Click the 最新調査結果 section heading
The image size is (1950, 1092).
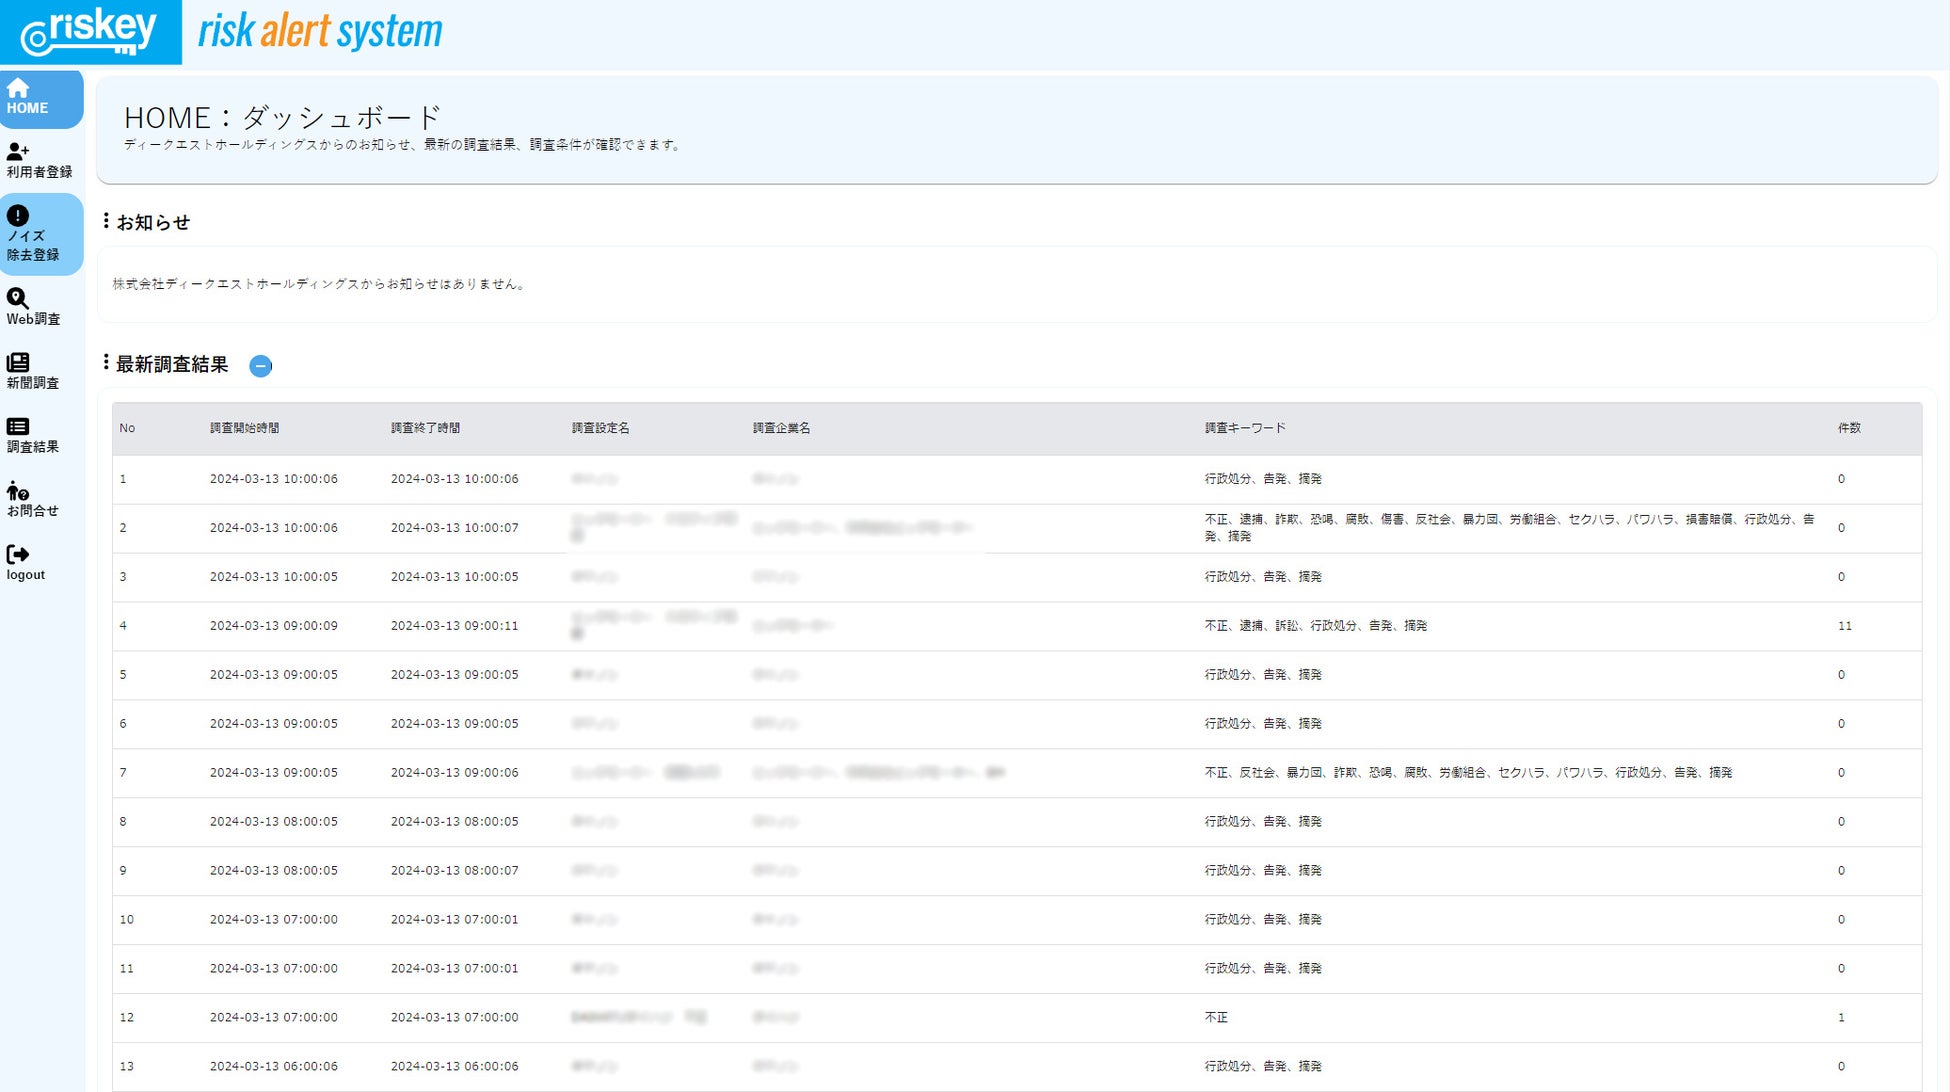coord(172,365)
